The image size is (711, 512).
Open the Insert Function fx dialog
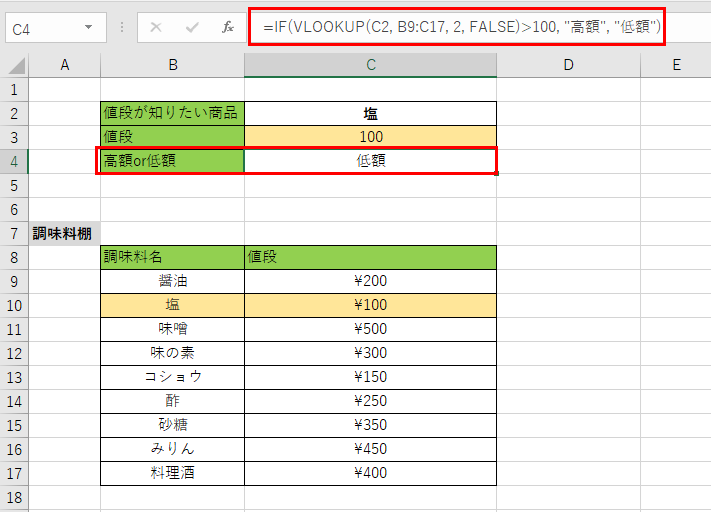tap(228, 28)
